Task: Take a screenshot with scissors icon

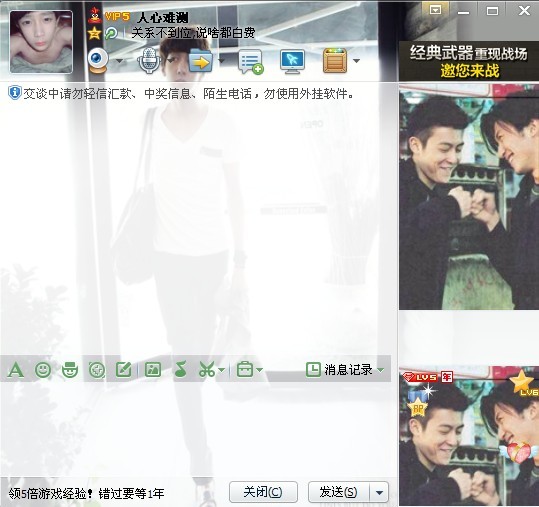Action: (207, 370)
